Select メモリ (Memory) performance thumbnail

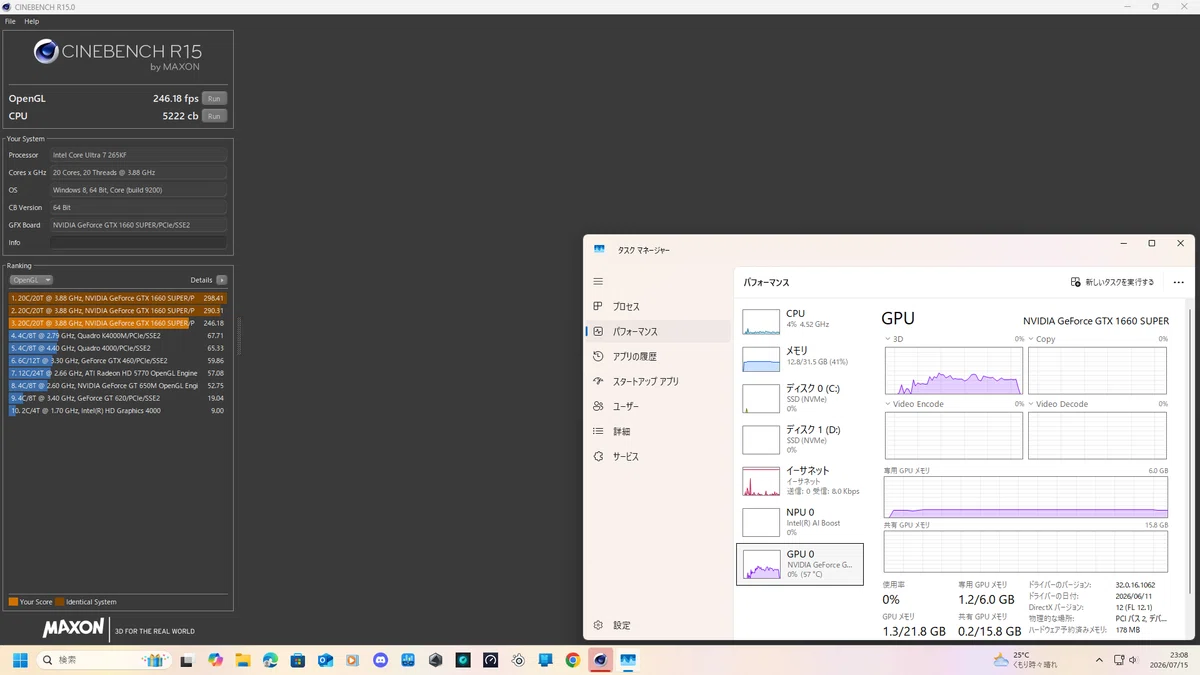[x=801, y=357]
